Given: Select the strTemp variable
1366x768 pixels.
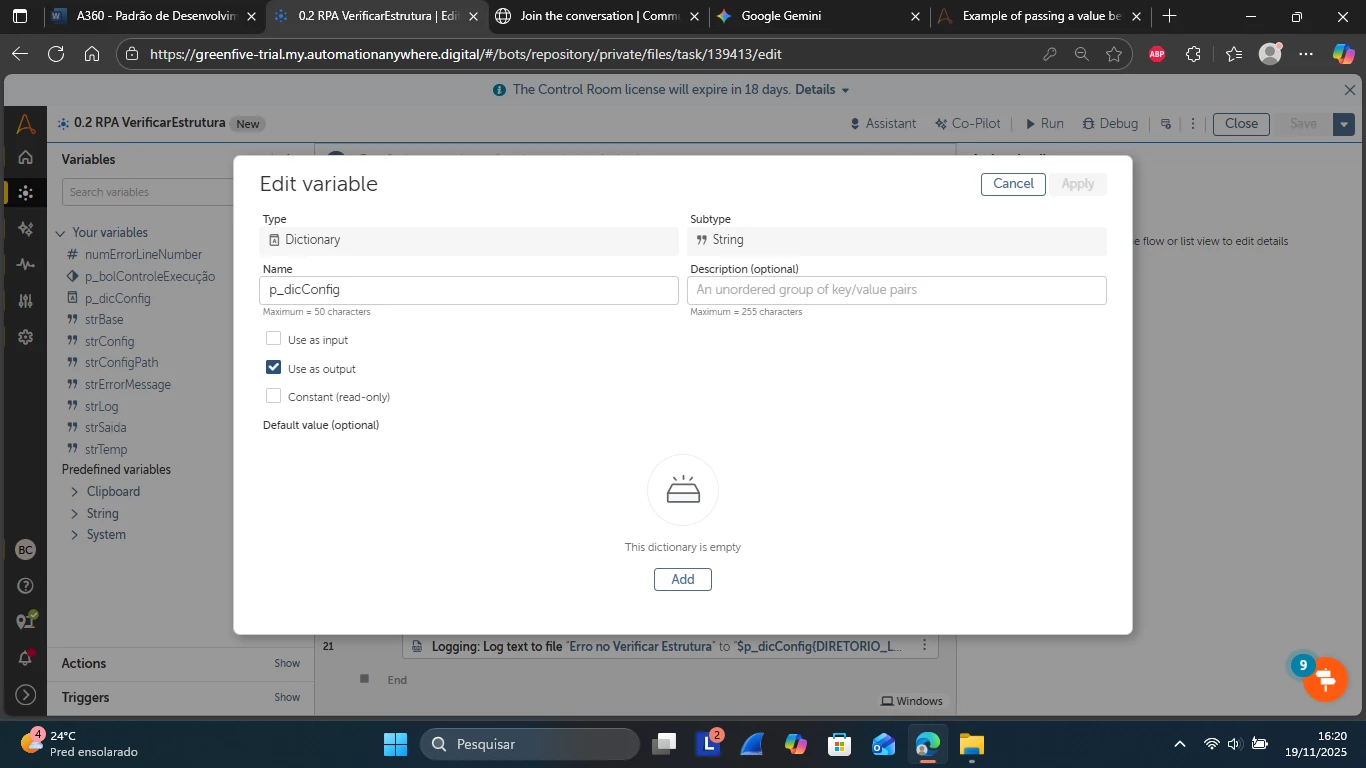Looking at the screenshot, I should (x=106, y=449).
